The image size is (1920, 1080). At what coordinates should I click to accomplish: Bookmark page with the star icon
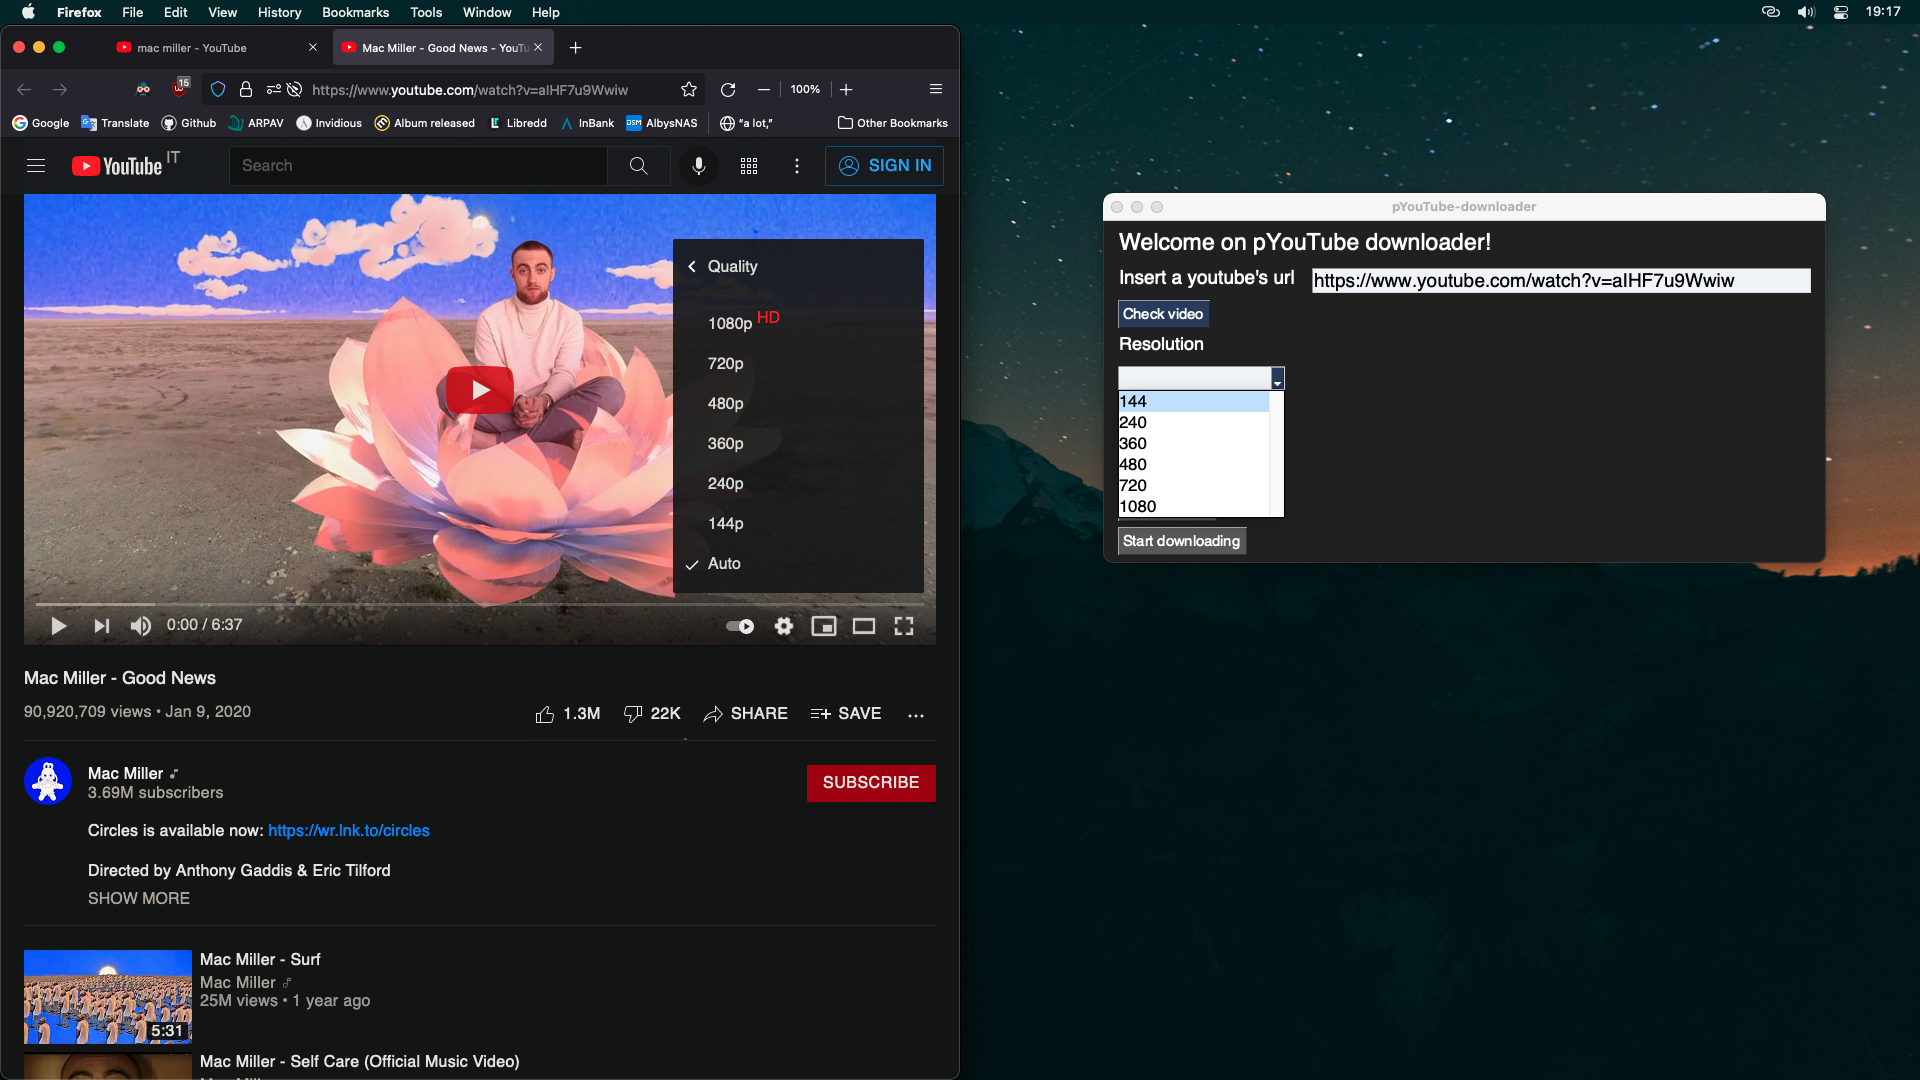[x=689, y=90]
